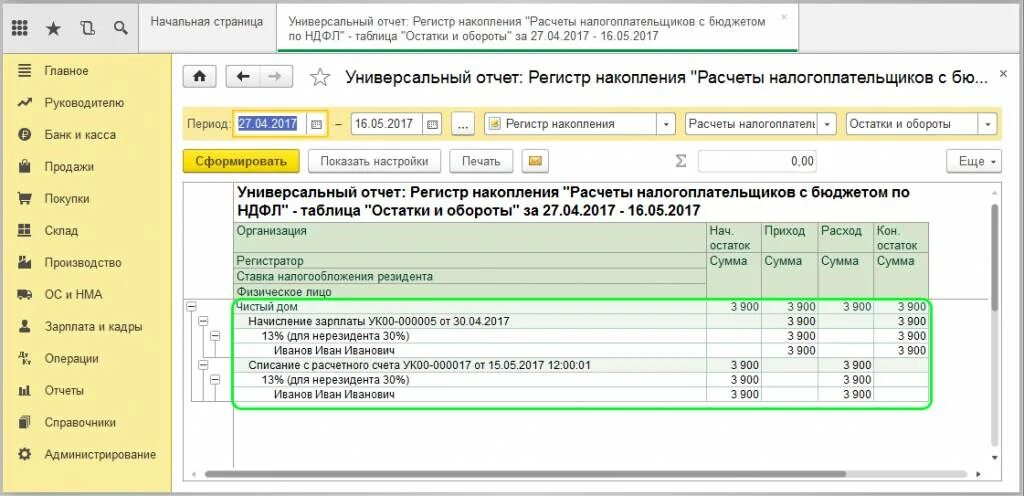Close the Универсальный отчет tab
1024x496 pixels.
pyautogui.click(x=784, y=17)
